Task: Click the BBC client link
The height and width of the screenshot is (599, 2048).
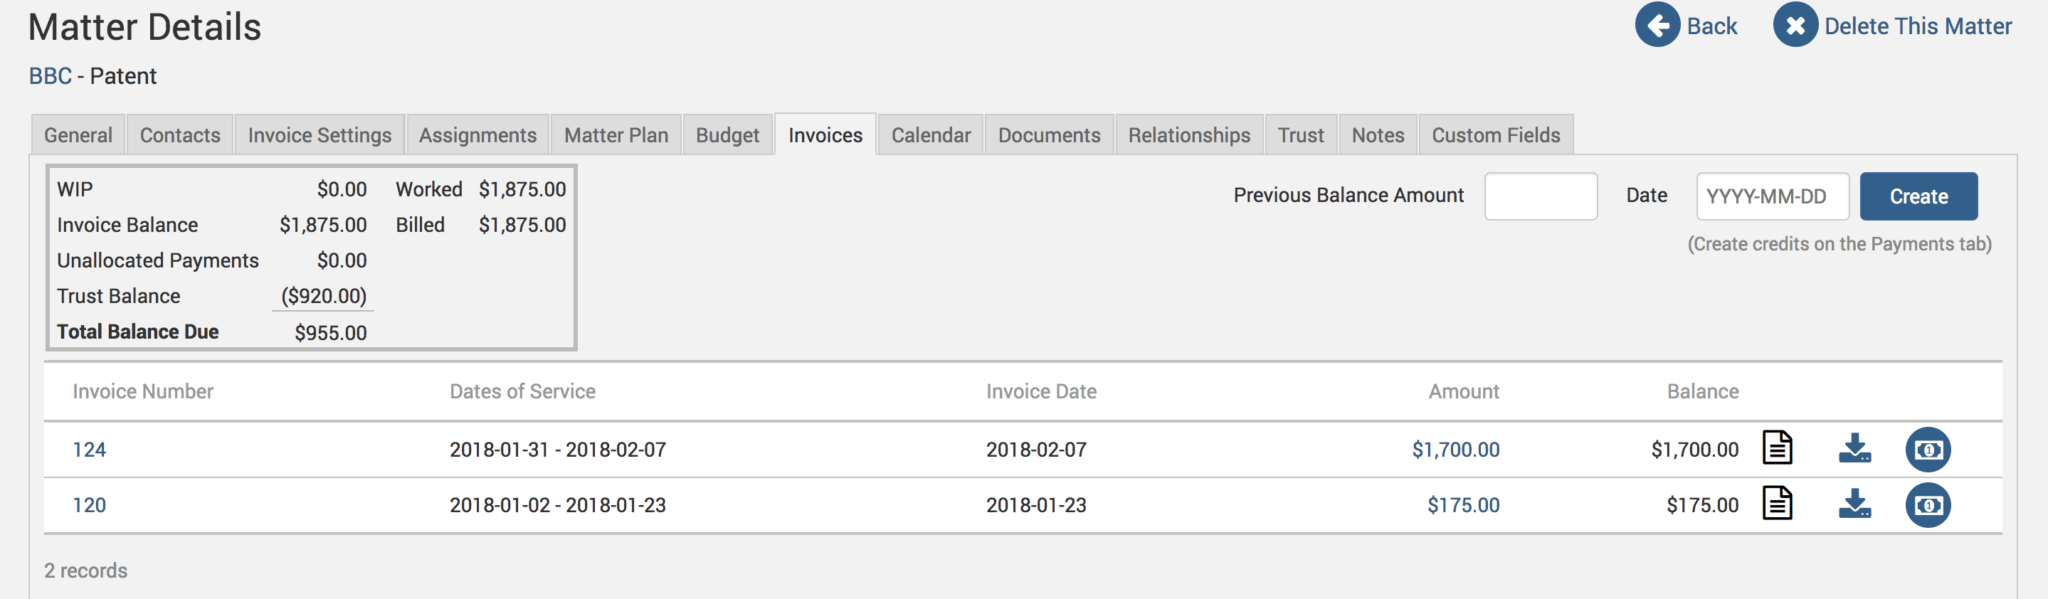Action: point(50,76)
